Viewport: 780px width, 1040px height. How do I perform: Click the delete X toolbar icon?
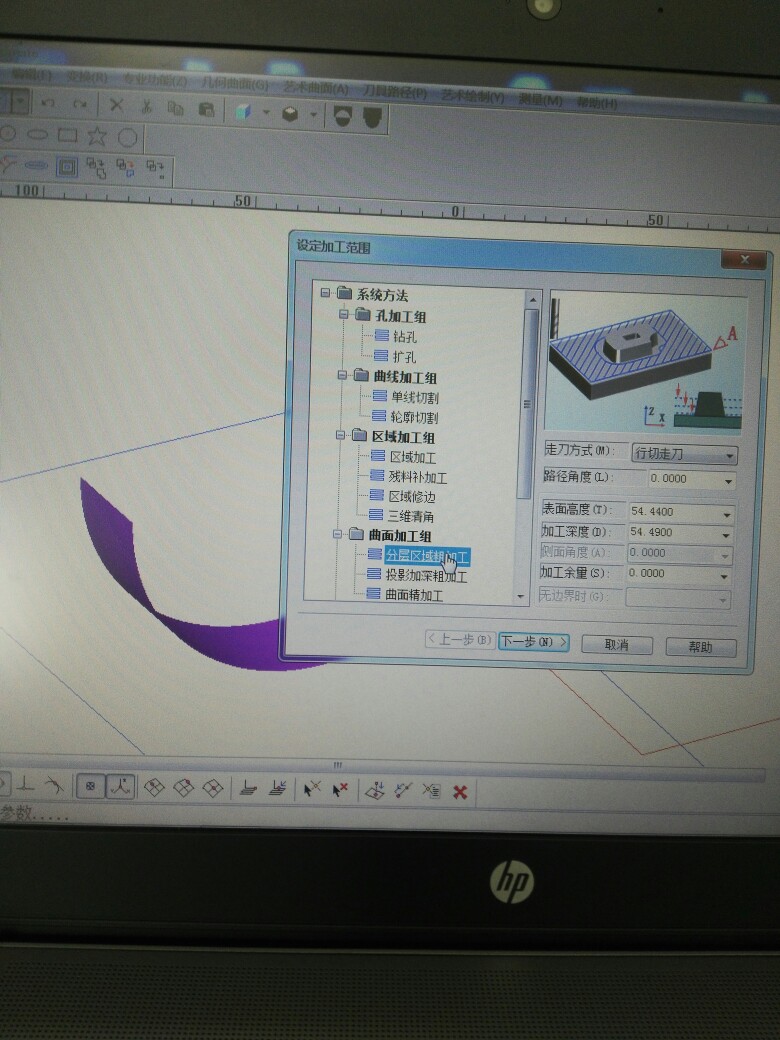pyautogui.click(x=117, y=105)
